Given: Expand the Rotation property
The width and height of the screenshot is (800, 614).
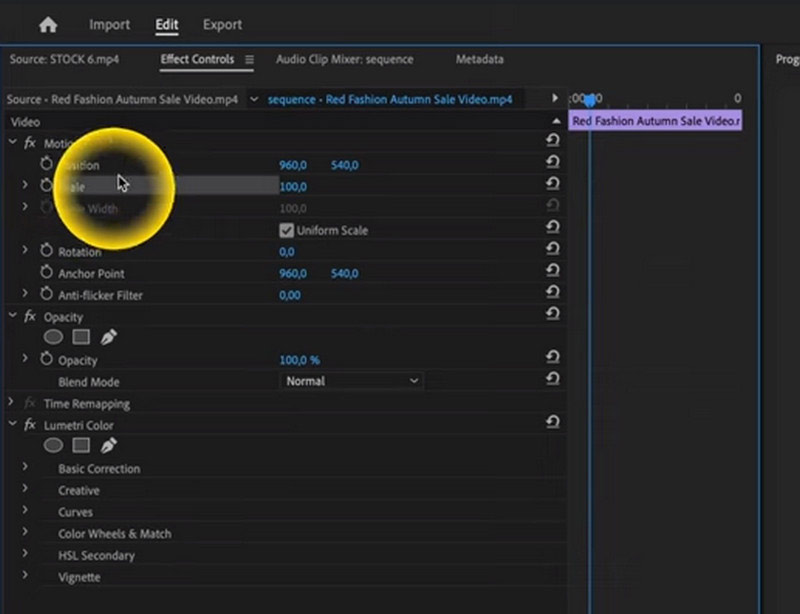Looking at the screenshot, I should coord(24,250).
